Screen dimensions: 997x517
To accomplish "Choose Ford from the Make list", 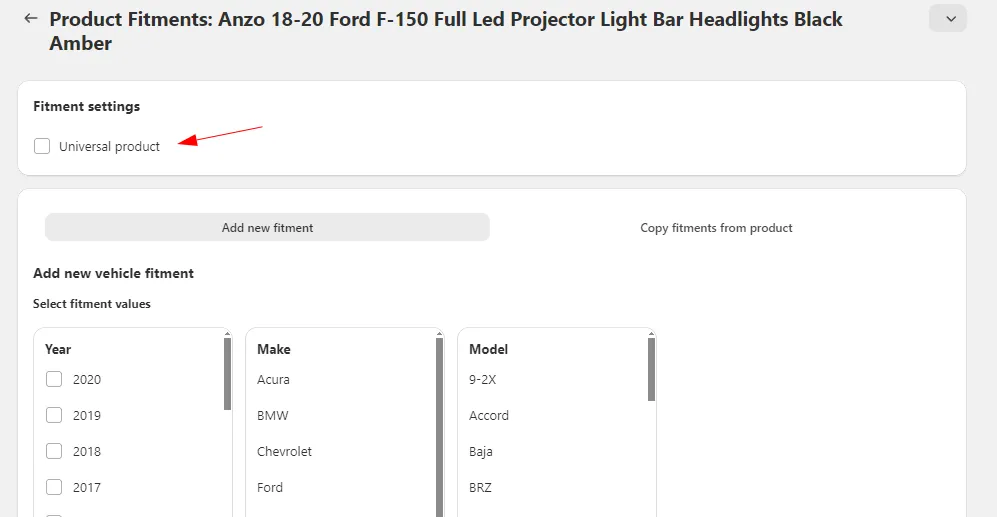I will [270, 488].
